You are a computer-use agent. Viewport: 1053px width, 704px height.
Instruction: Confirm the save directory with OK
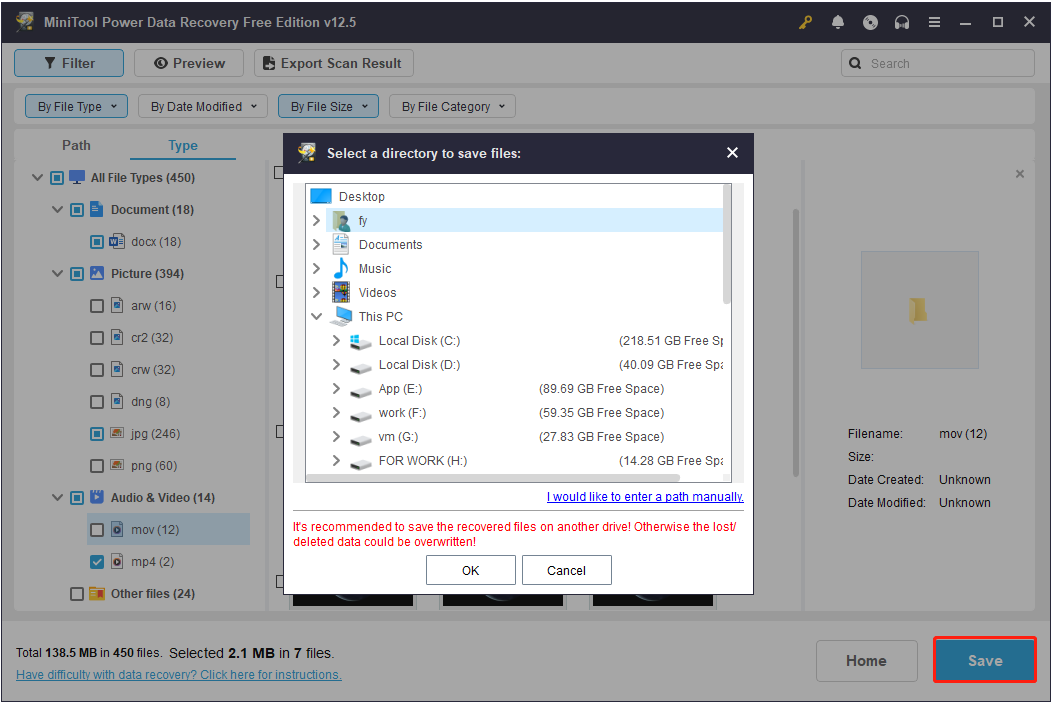(470, 570)
